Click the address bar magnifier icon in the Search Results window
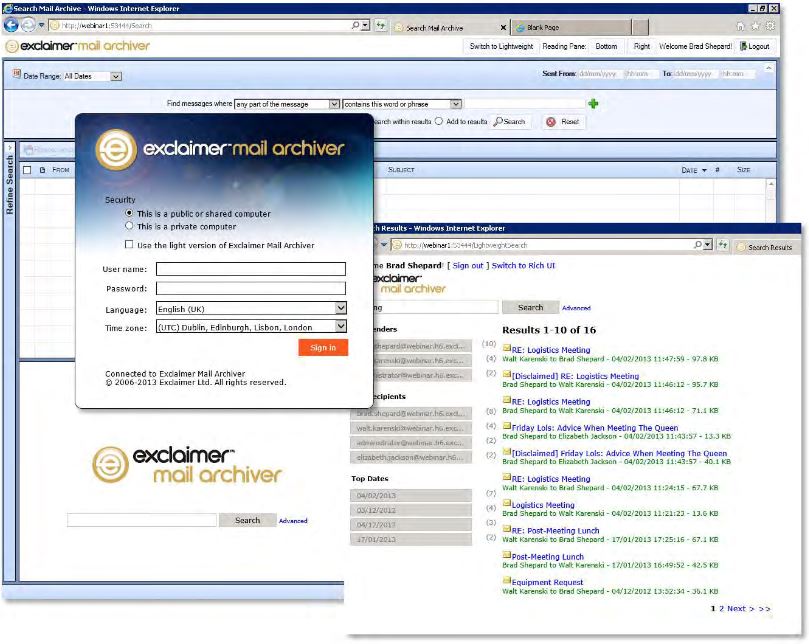 coord(698,245)
